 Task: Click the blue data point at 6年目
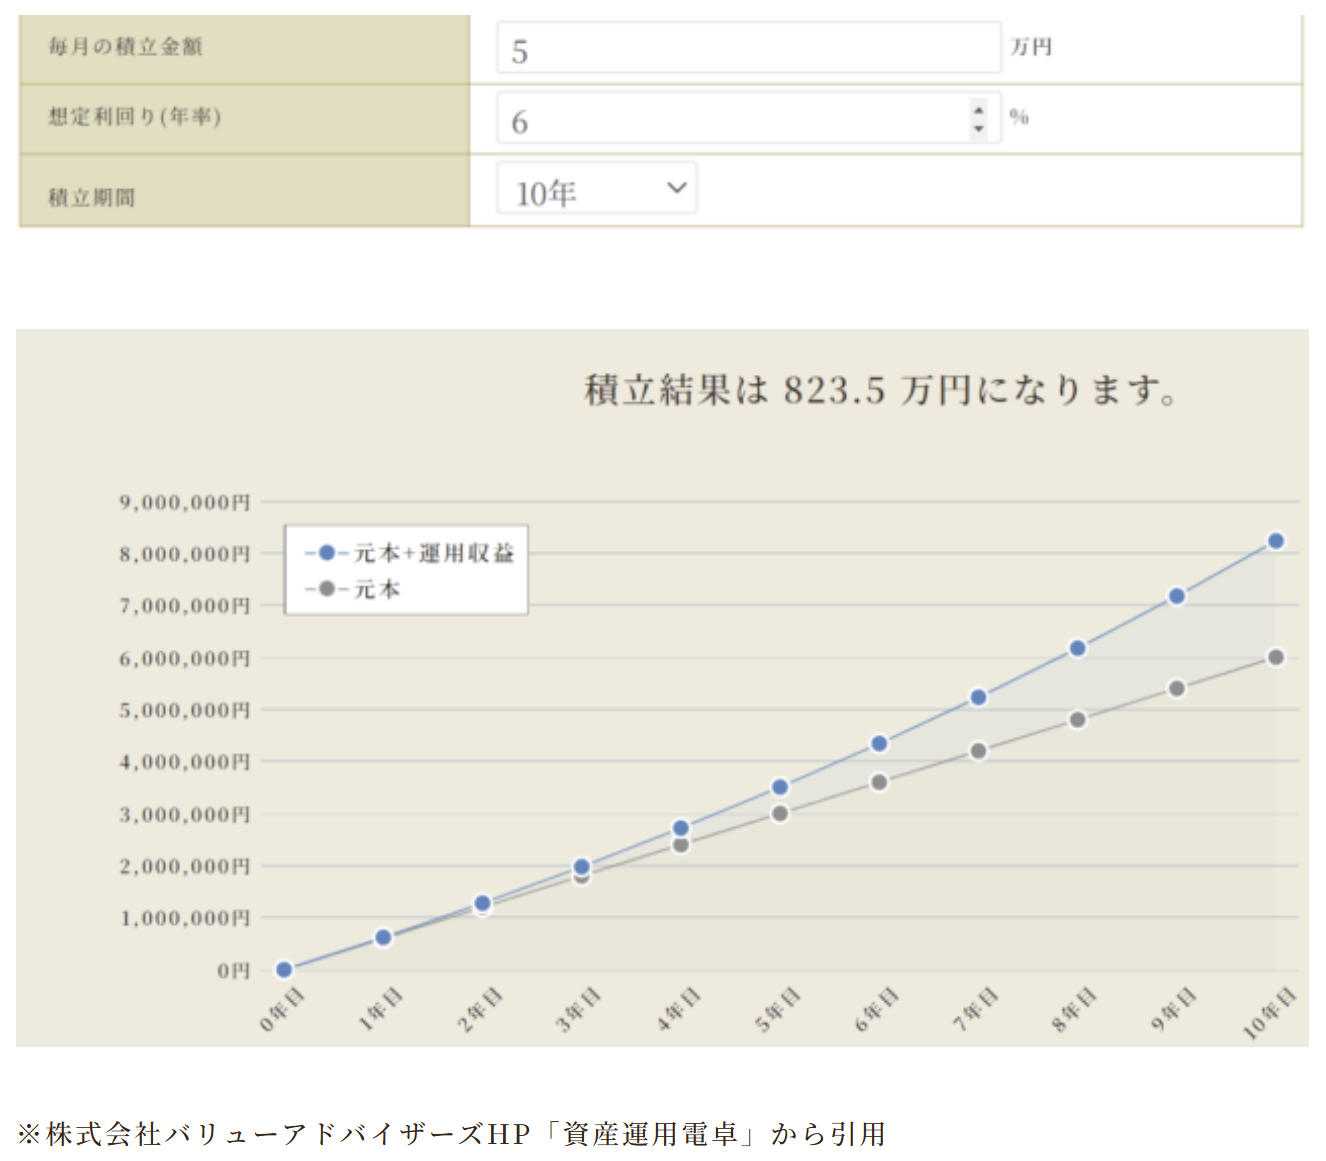click(x=879, y=743)
